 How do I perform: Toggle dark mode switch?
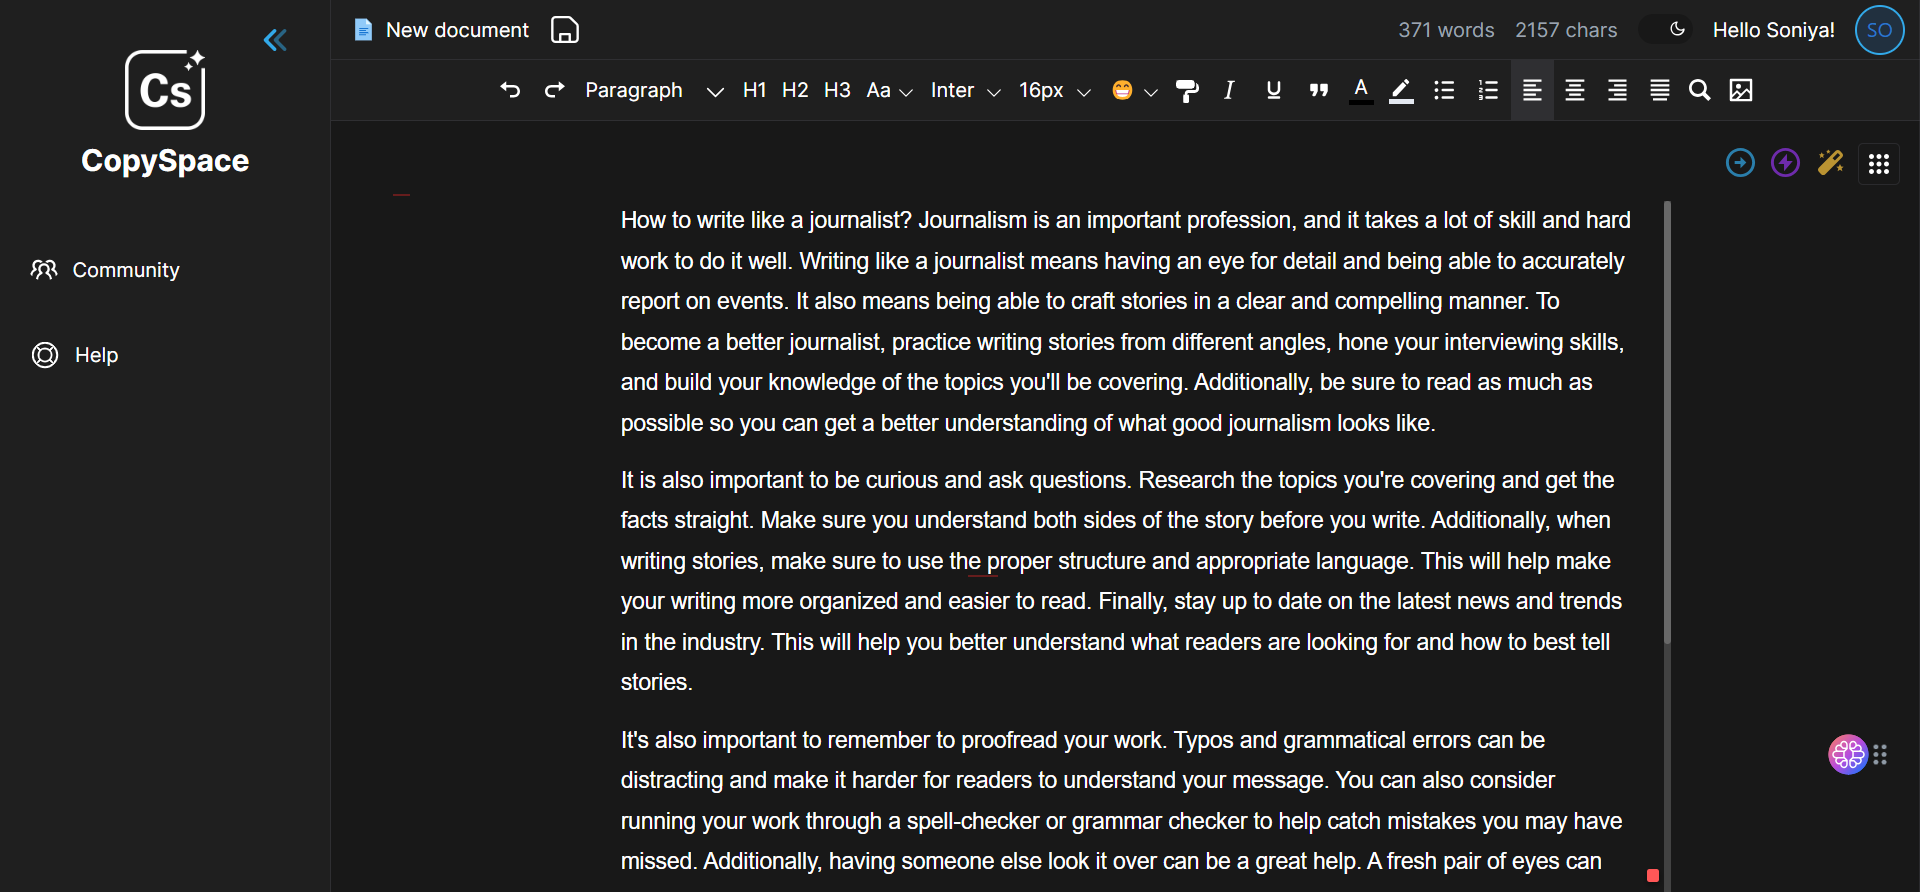coord(1667,30)
